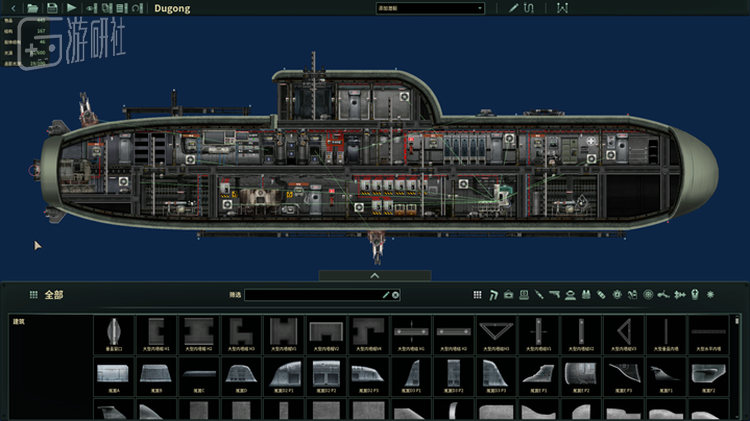Clear the filter using the X button
This screenshot has height=421, width=750.
(x=396, y=295)
